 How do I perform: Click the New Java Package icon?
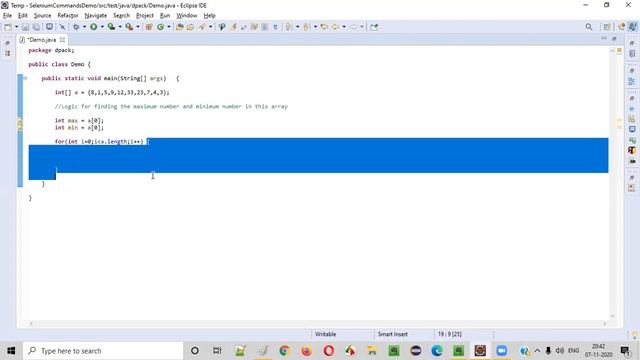point(149,27)
